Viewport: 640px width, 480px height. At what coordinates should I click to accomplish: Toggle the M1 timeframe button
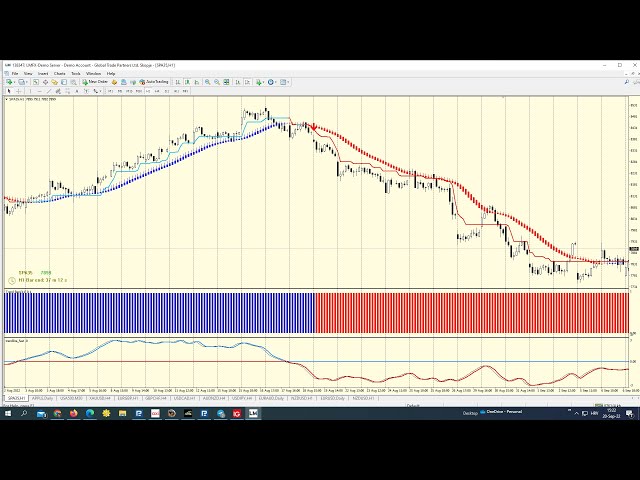pos(110,91)
